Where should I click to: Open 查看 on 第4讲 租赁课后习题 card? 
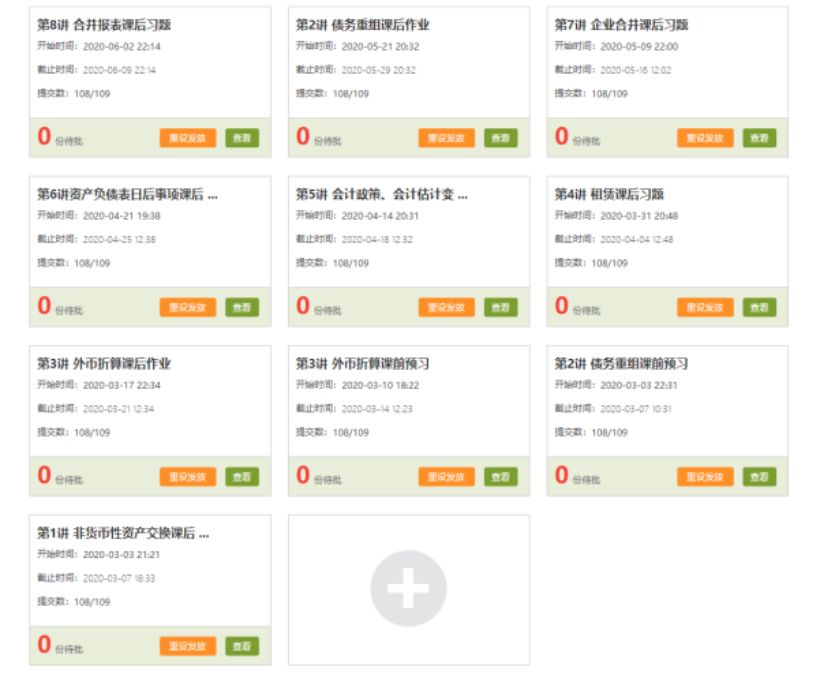click(759, 307)
